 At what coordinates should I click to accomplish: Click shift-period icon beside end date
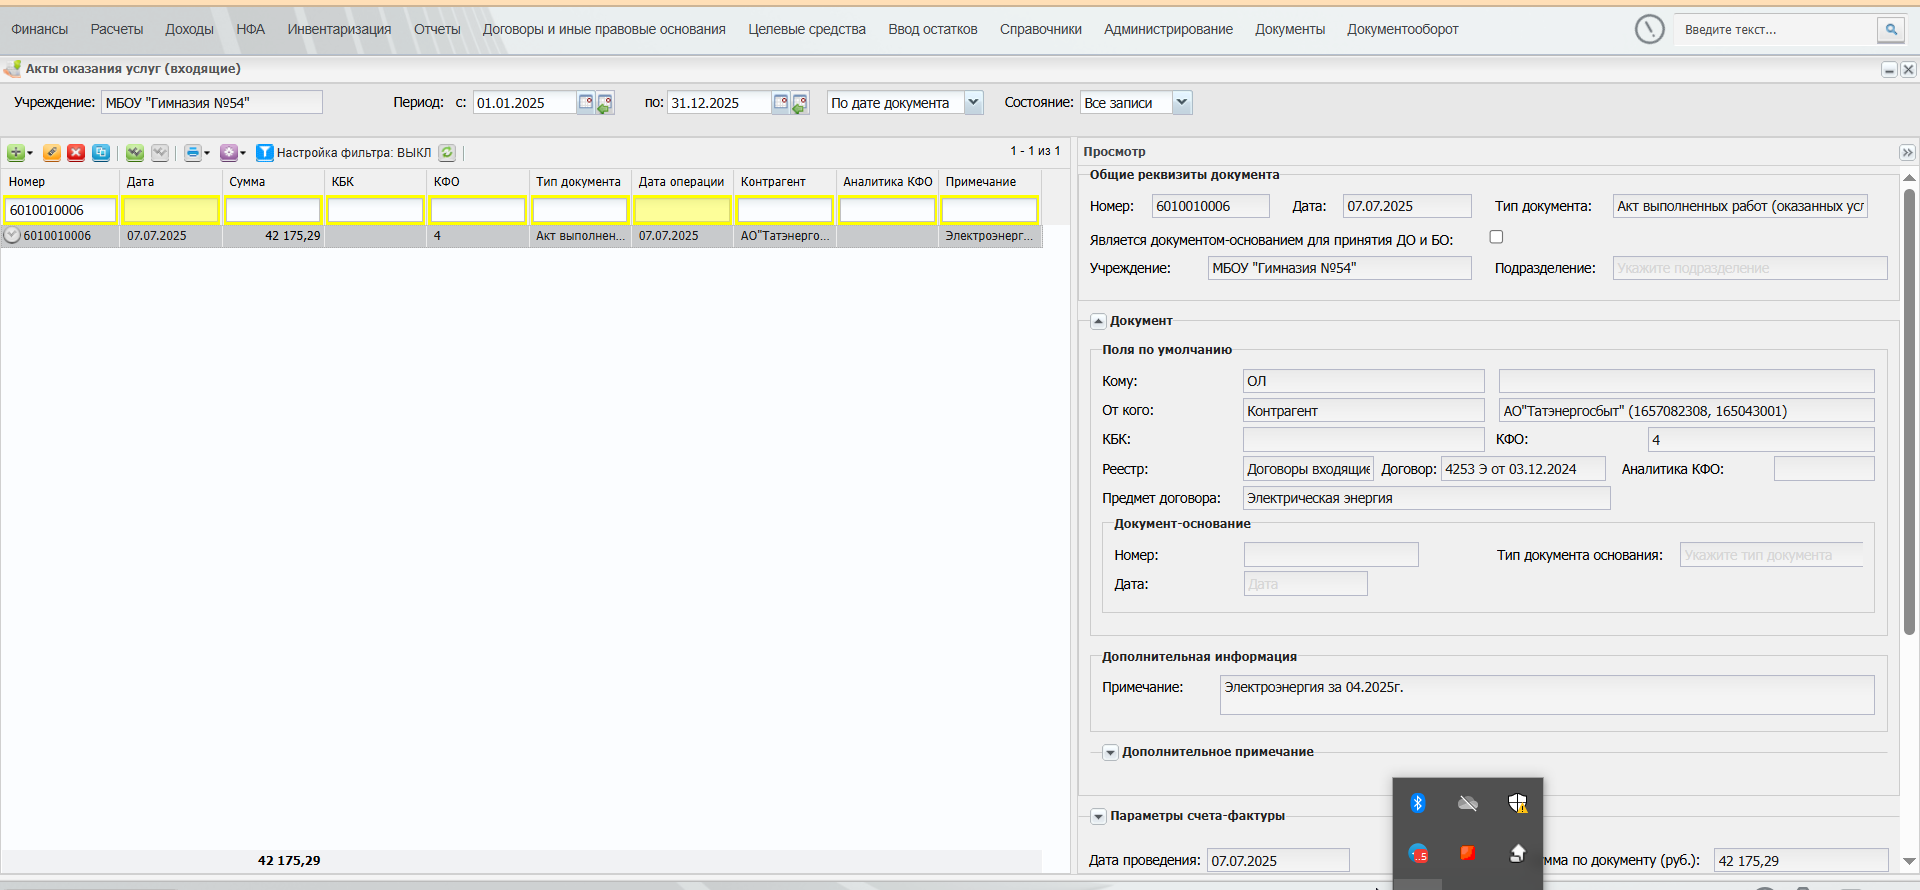(x=800, y=103)
